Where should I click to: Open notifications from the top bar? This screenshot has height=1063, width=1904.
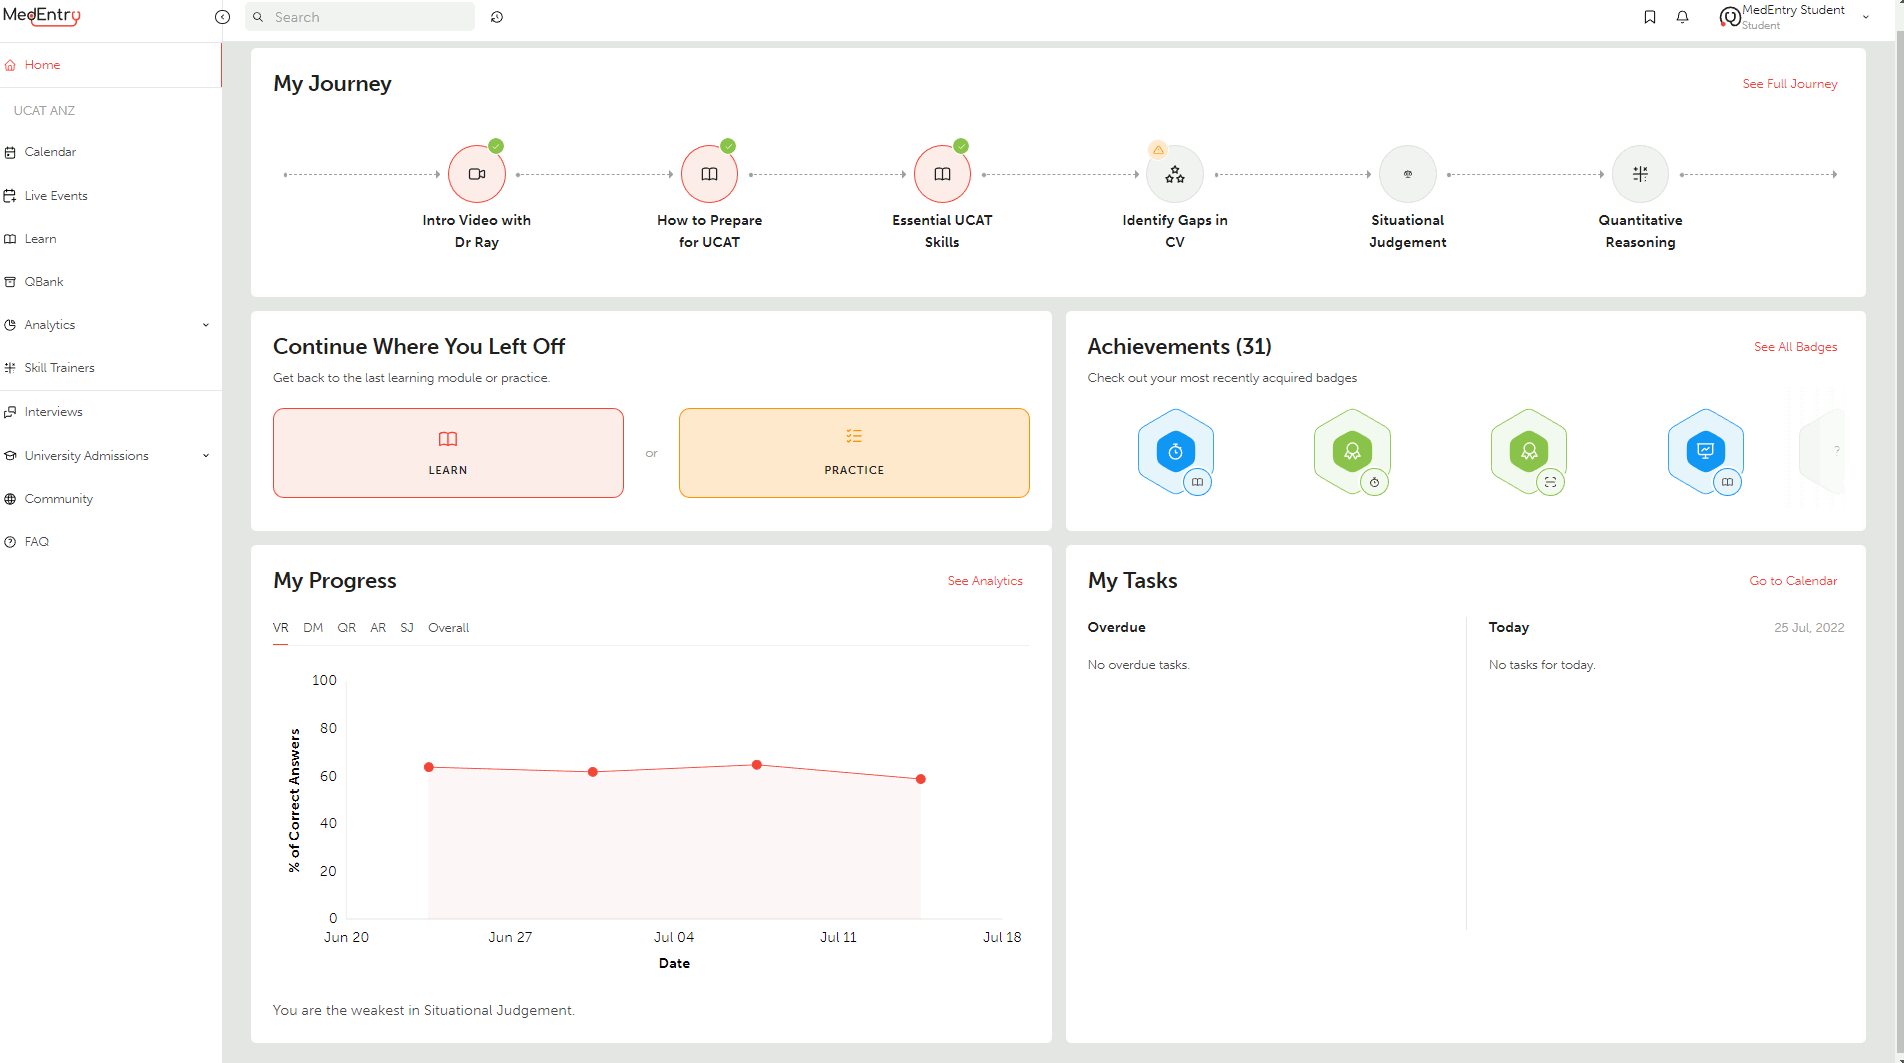pos(1681,16)
